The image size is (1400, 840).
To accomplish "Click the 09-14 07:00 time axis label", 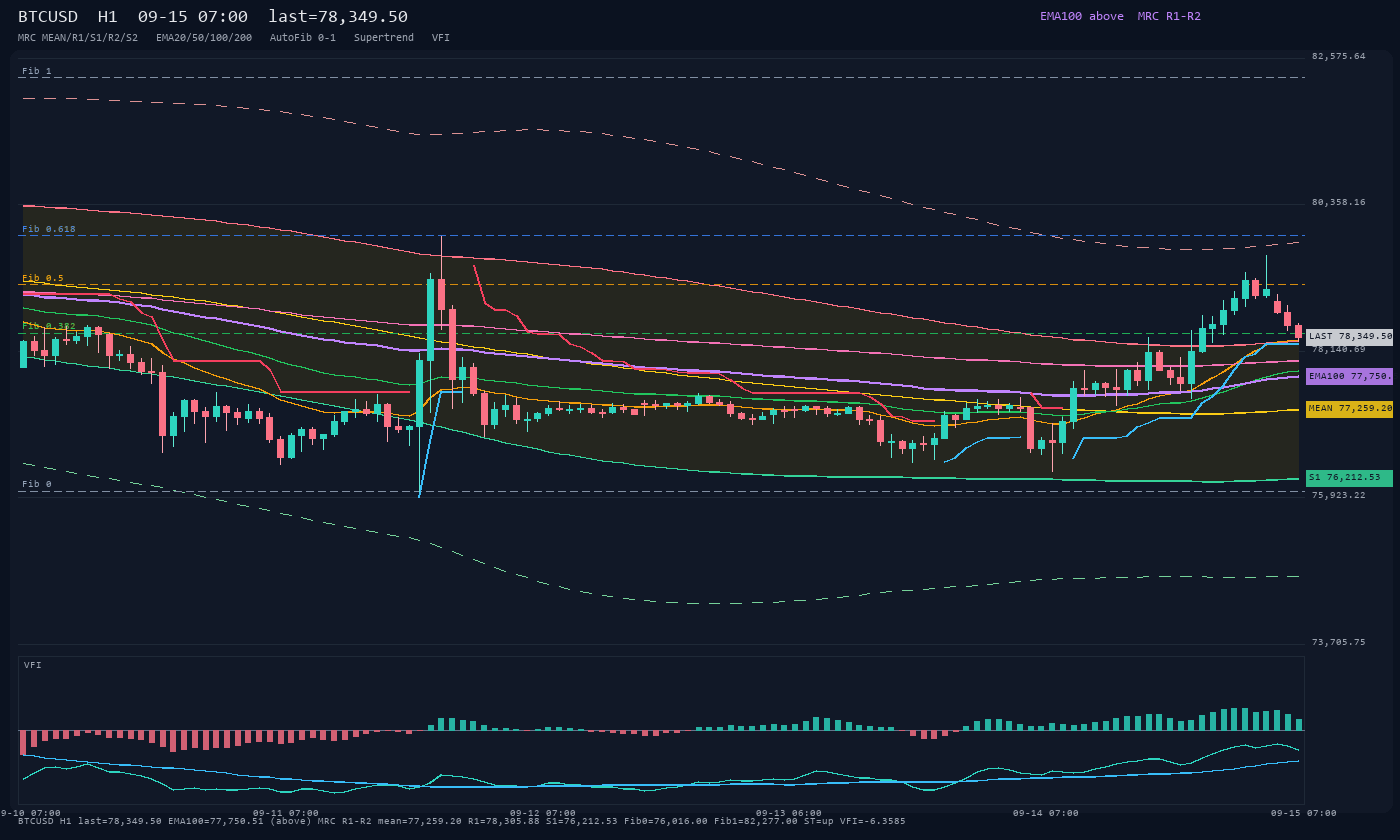I will 1046,813.
